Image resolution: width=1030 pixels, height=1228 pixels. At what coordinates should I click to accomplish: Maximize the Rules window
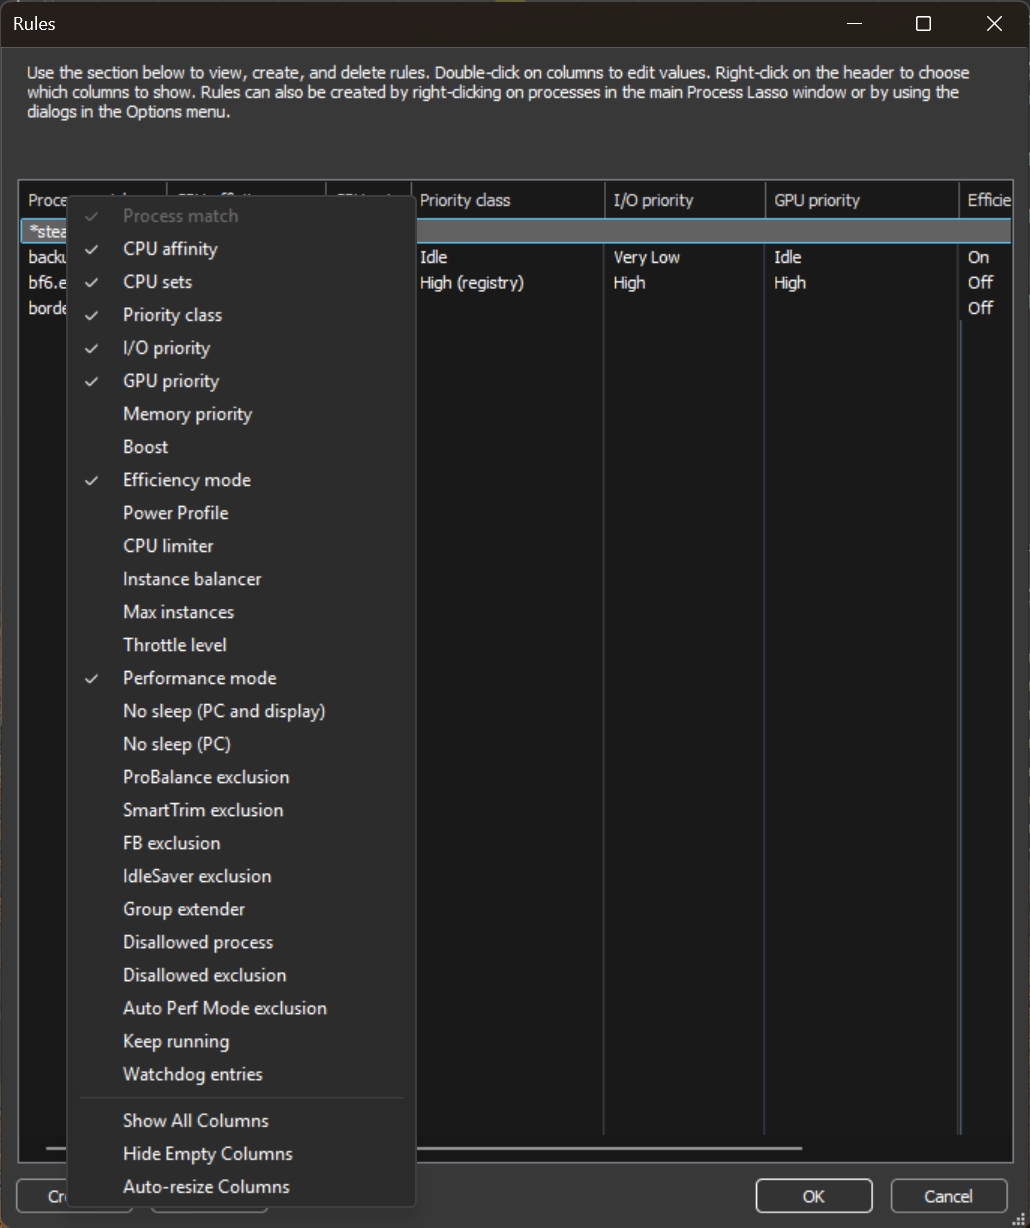click(x=923, y=24)
